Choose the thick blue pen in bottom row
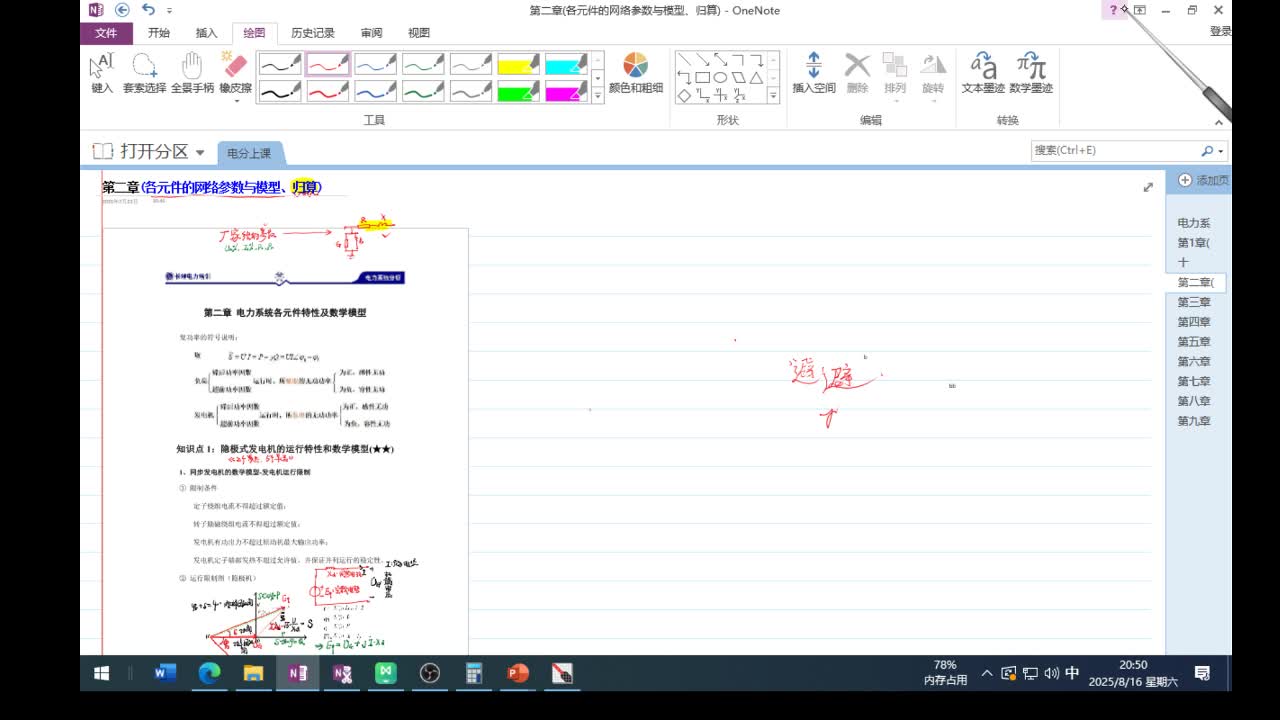Viewport: 1280px width, 720px height. 376,91
